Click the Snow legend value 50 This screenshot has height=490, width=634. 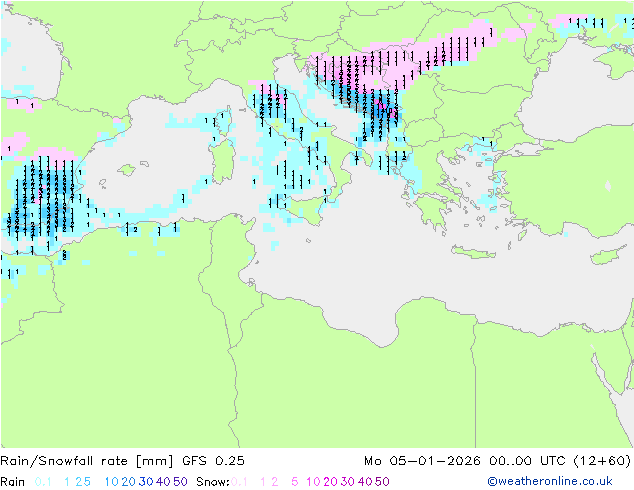coord(382,482)
